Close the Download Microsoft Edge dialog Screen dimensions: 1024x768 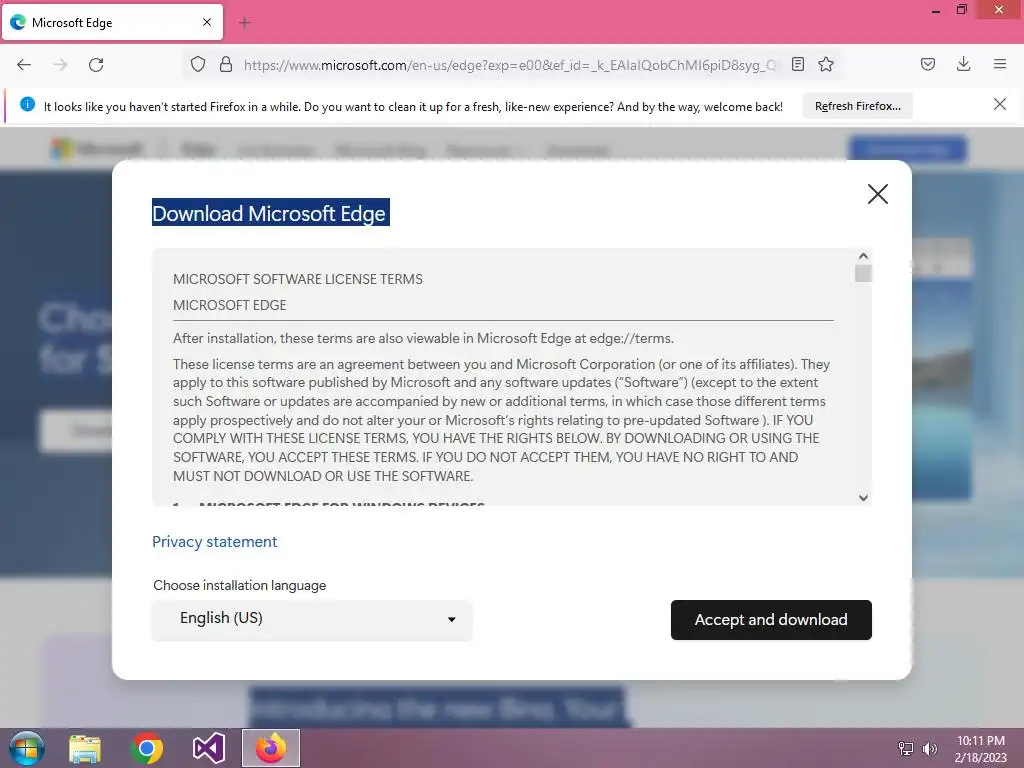click(x=878, y=194)
